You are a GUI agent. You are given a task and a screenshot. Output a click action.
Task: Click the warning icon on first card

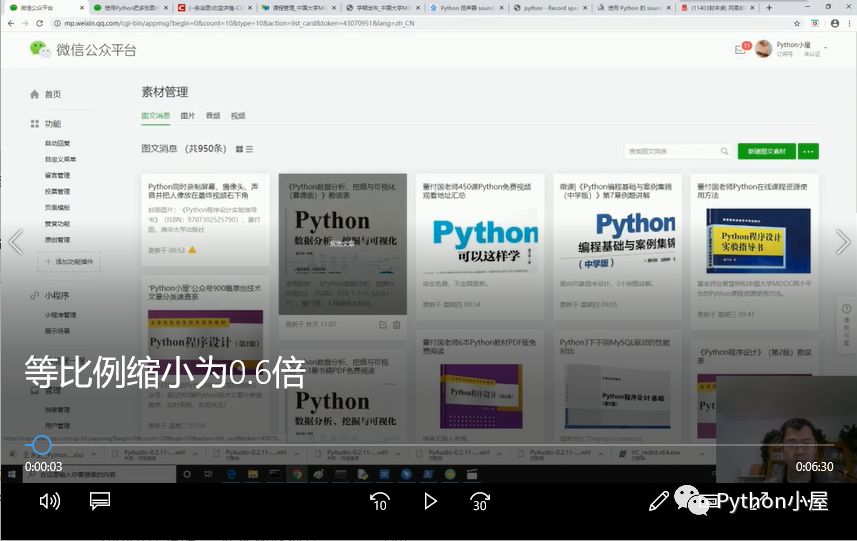[x=192, y=250]
